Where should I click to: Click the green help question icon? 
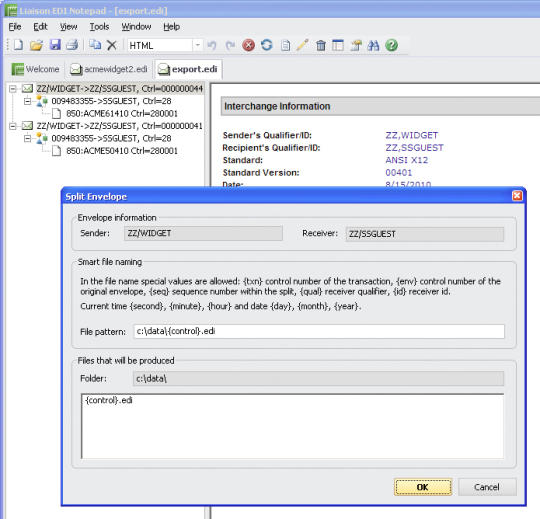[392, 45]
